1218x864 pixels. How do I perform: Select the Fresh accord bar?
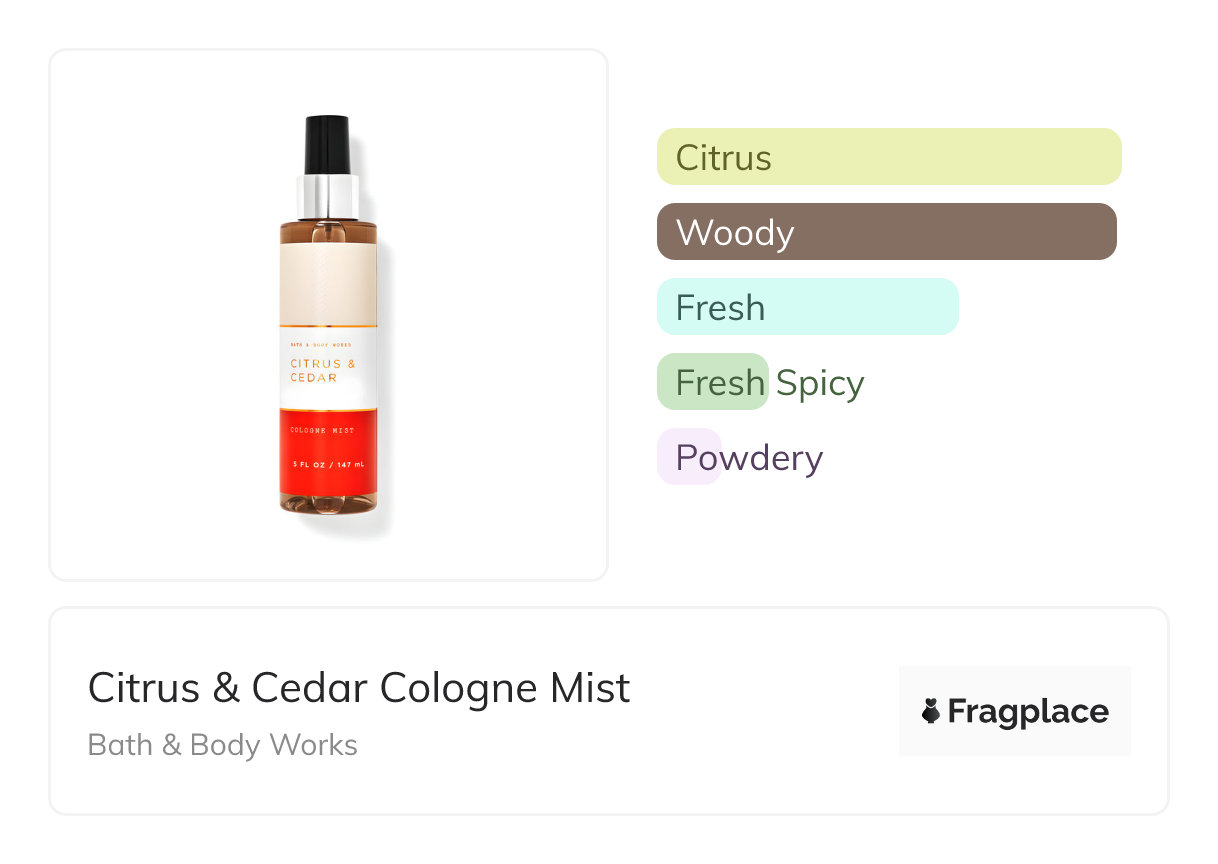pos(808,307)
